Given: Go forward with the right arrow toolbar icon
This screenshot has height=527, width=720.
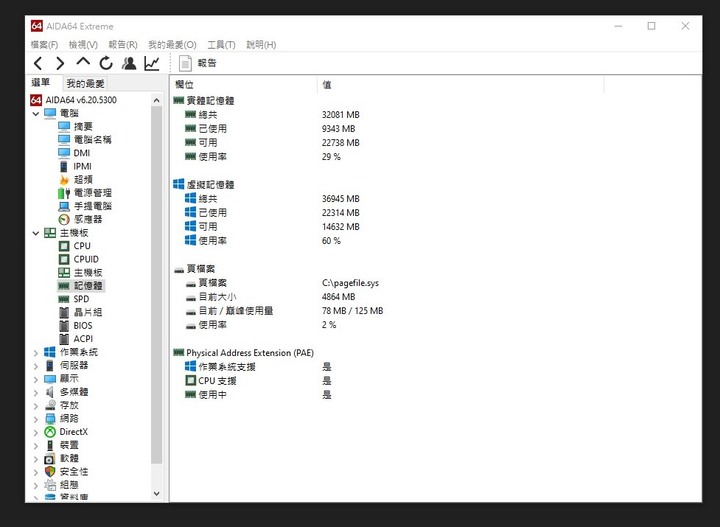Looking at the screenshot, I should pos(60,63).
